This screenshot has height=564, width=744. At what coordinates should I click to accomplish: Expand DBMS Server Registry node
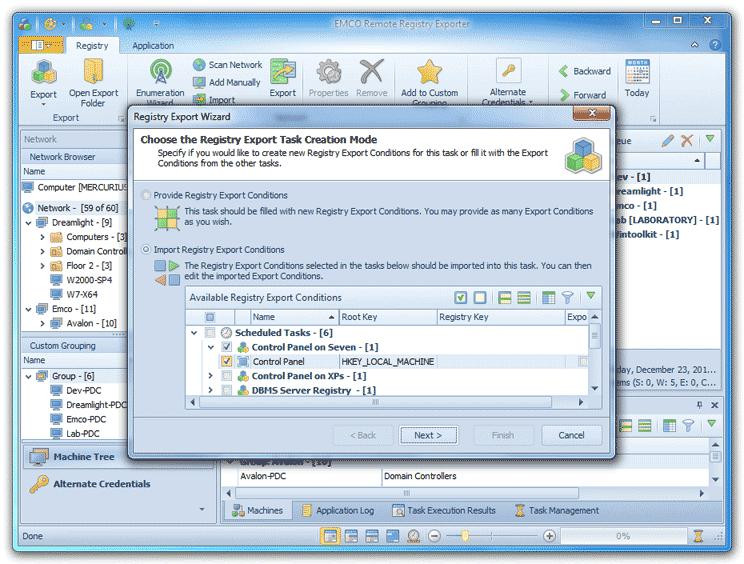(211, 390)
